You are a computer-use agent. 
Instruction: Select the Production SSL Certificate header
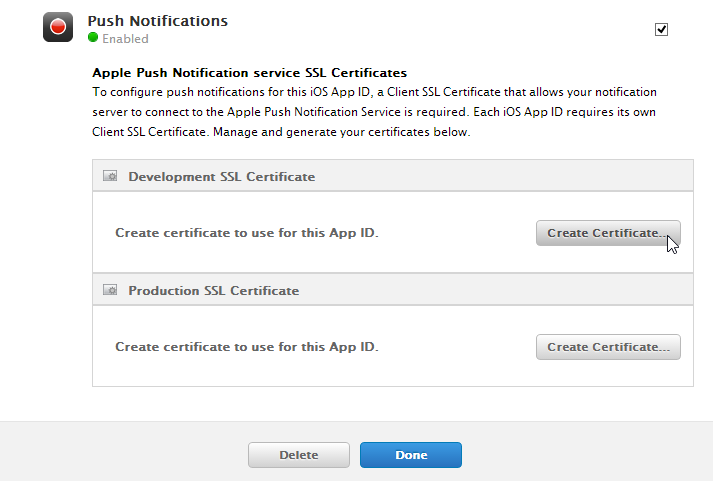point(393,290)
